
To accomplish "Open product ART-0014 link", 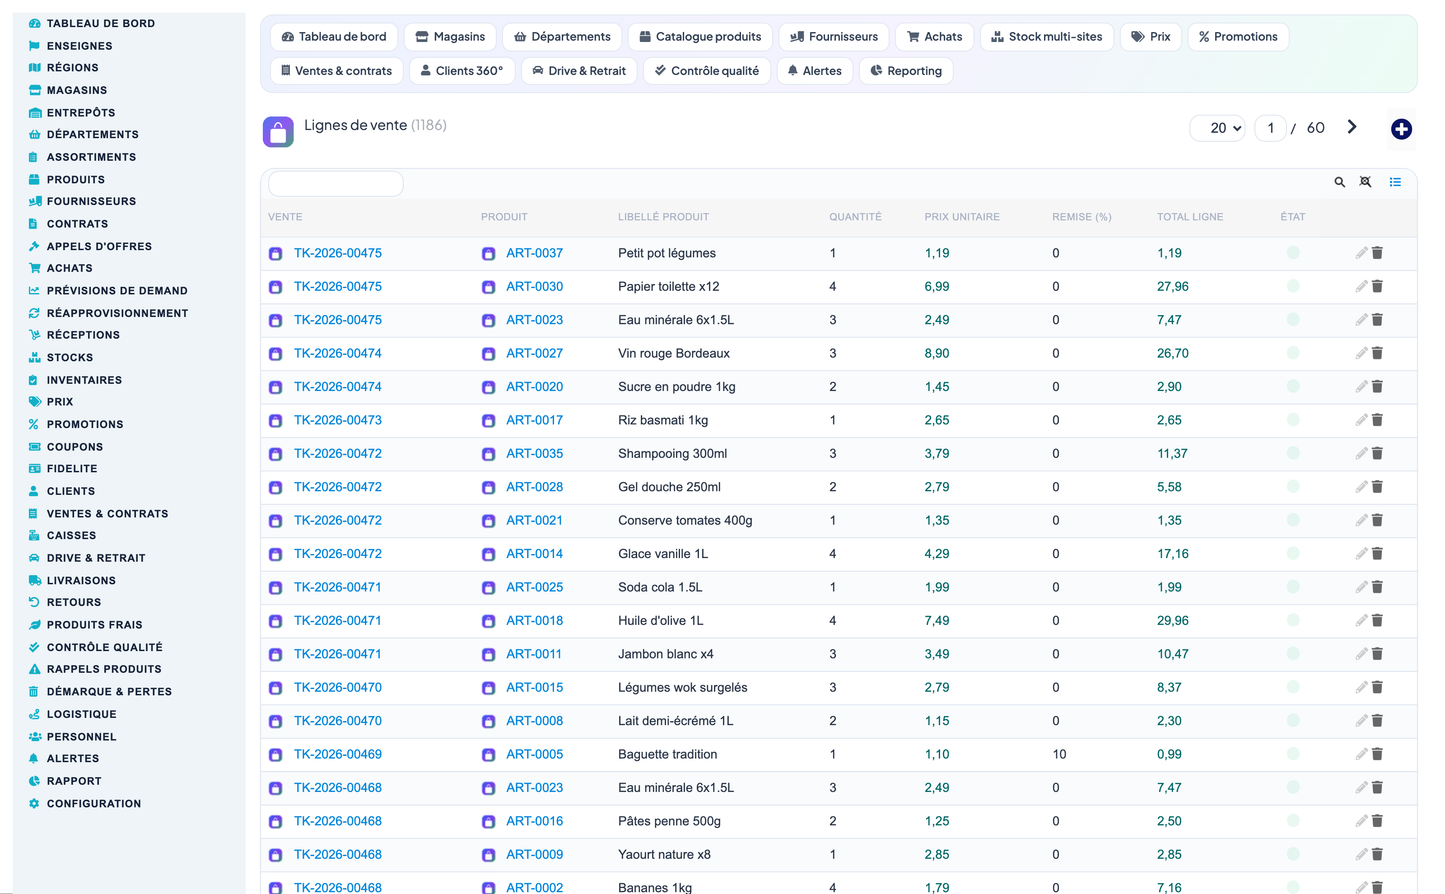I will click(534, 553).
